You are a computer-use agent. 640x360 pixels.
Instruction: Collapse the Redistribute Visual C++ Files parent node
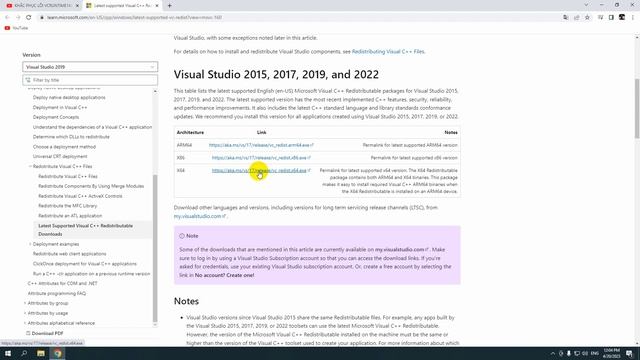tap(30, 167)
